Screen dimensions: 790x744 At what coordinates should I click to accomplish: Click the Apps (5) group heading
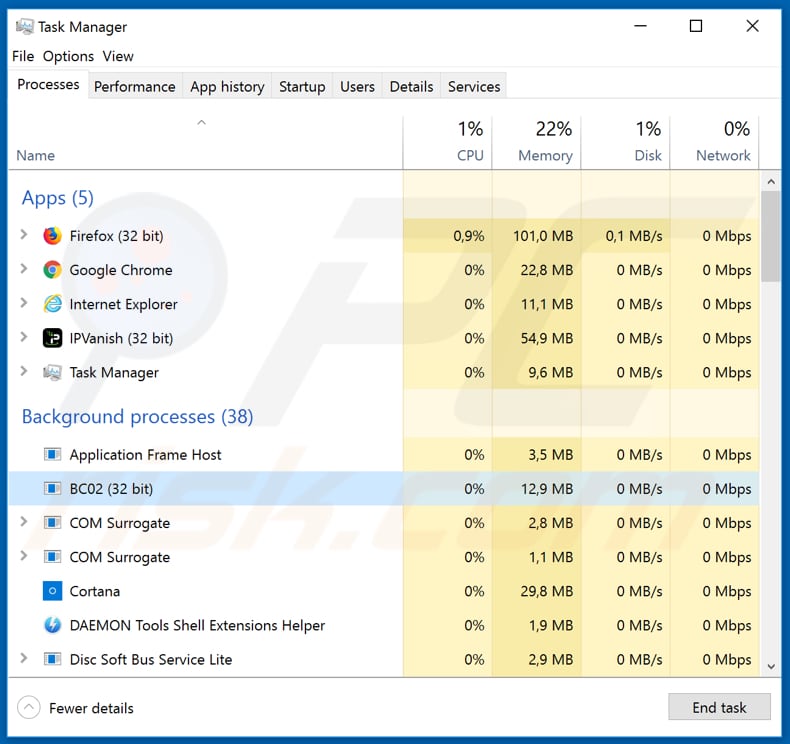click(57, 198)
